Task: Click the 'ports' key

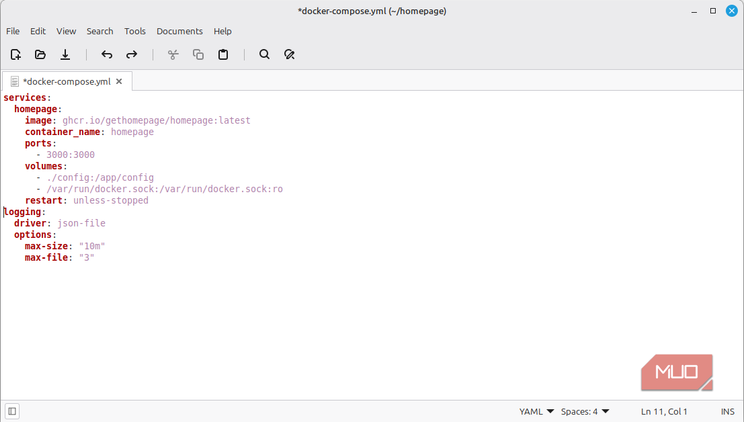Action: pyautogui.click(x=38, y=143)
